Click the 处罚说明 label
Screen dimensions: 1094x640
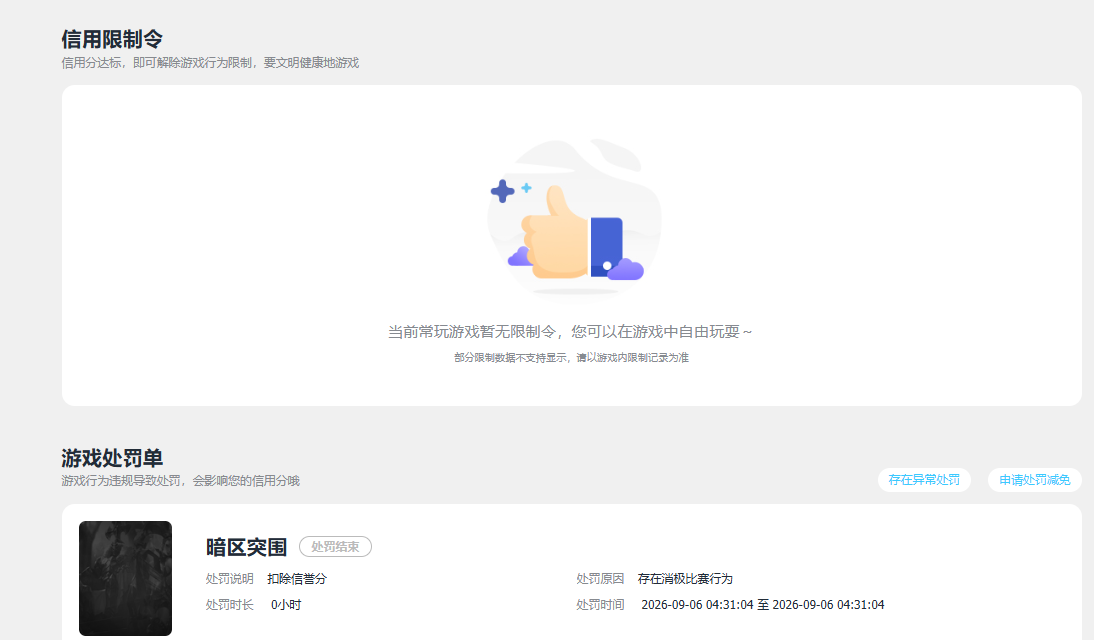[x=230, y=579]
